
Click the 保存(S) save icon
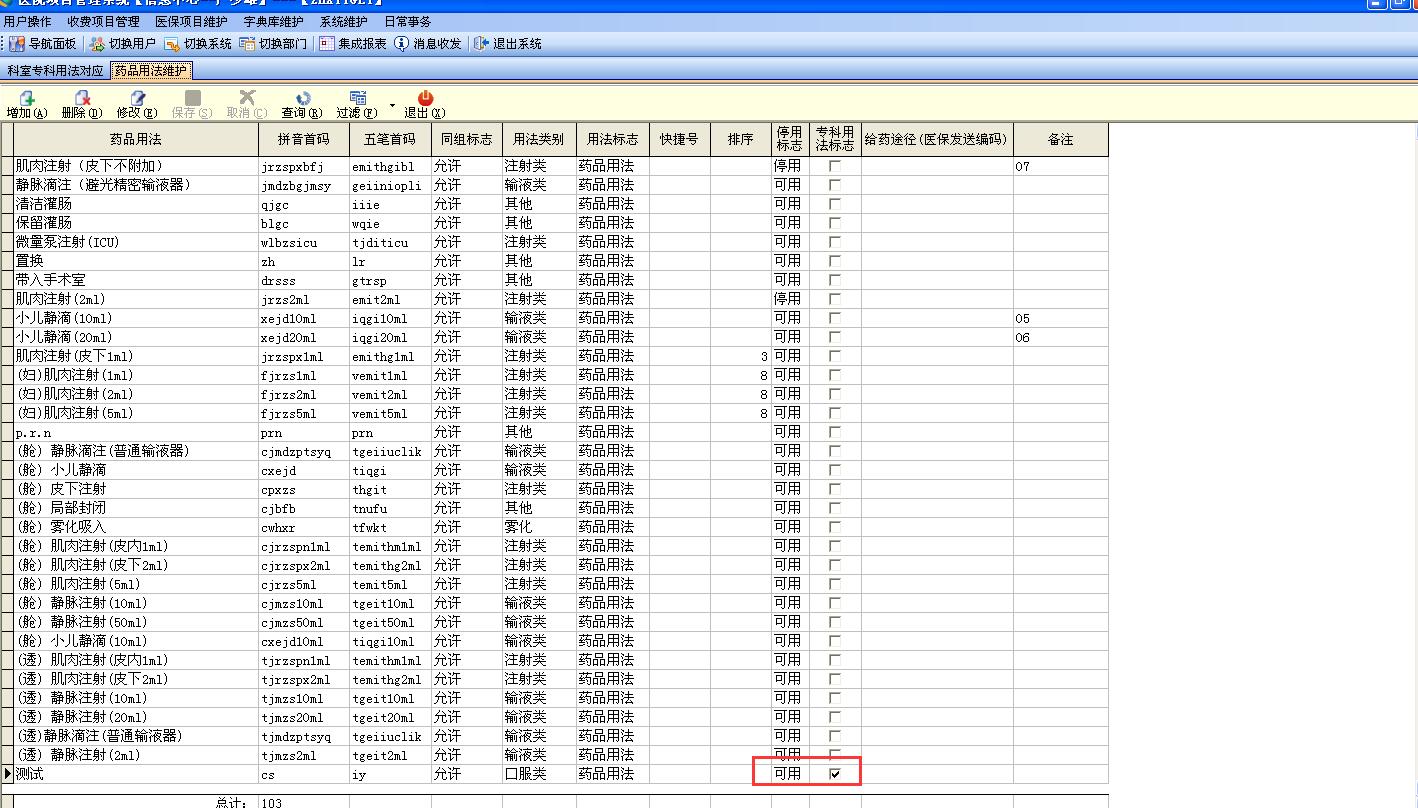coord(193,98)
